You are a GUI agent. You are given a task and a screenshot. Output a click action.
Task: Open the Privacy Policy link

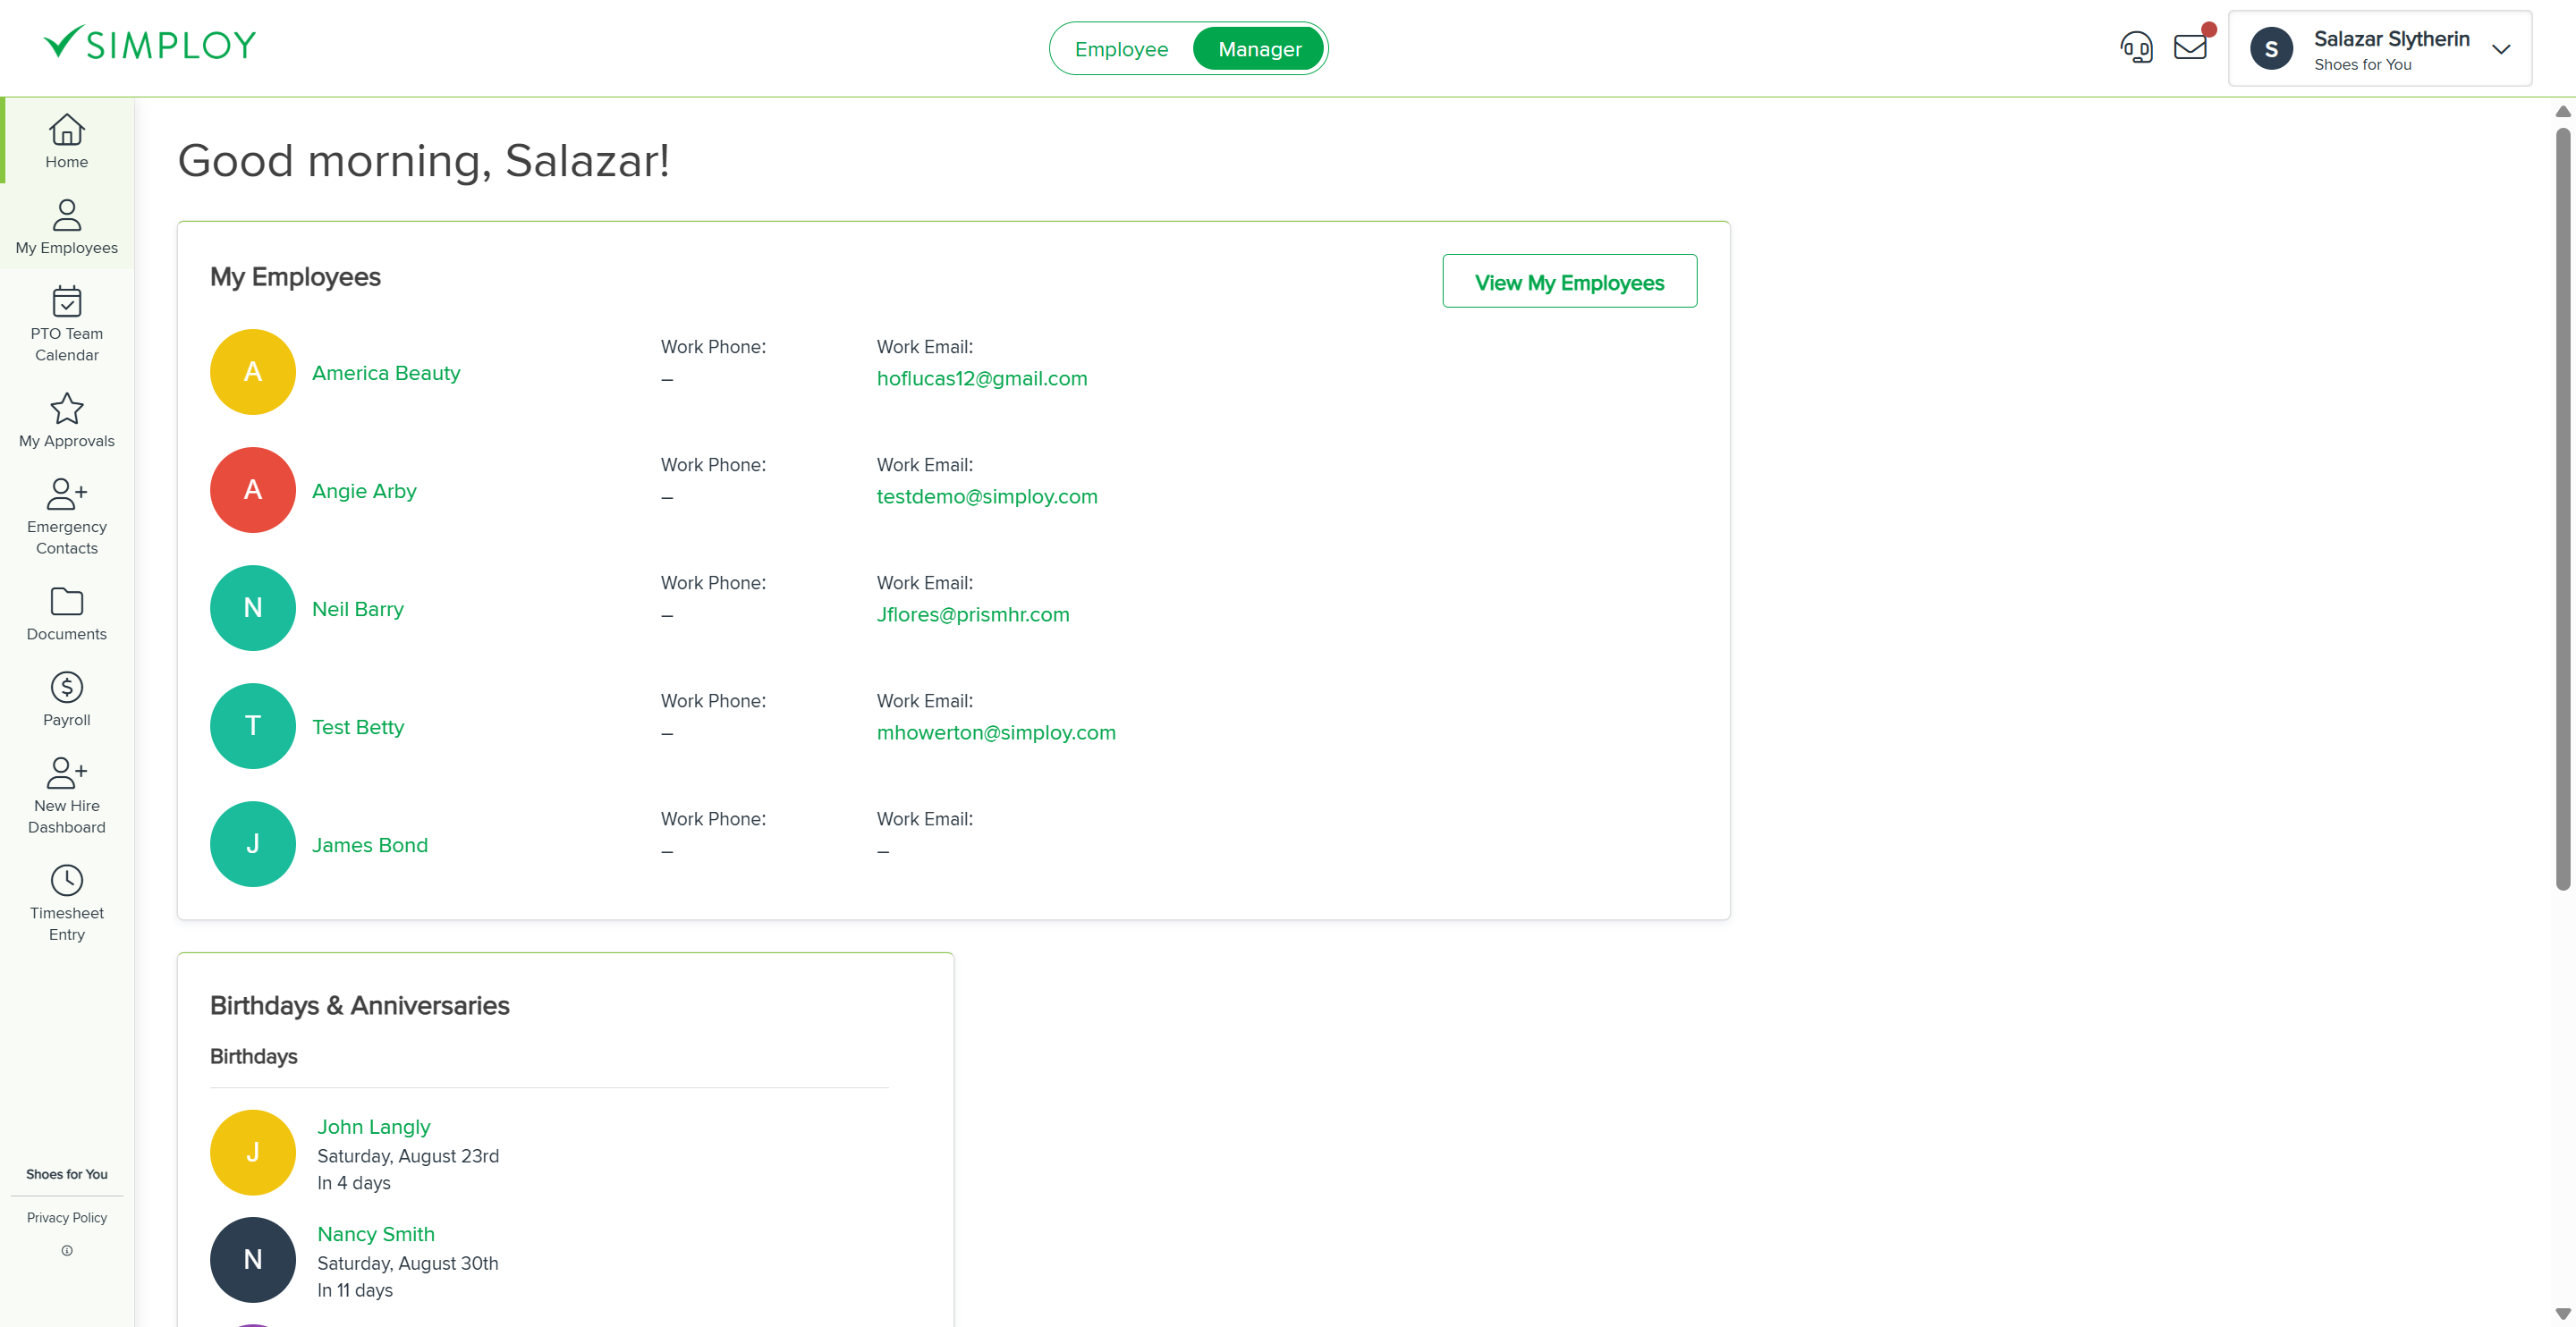(66, 1217)
